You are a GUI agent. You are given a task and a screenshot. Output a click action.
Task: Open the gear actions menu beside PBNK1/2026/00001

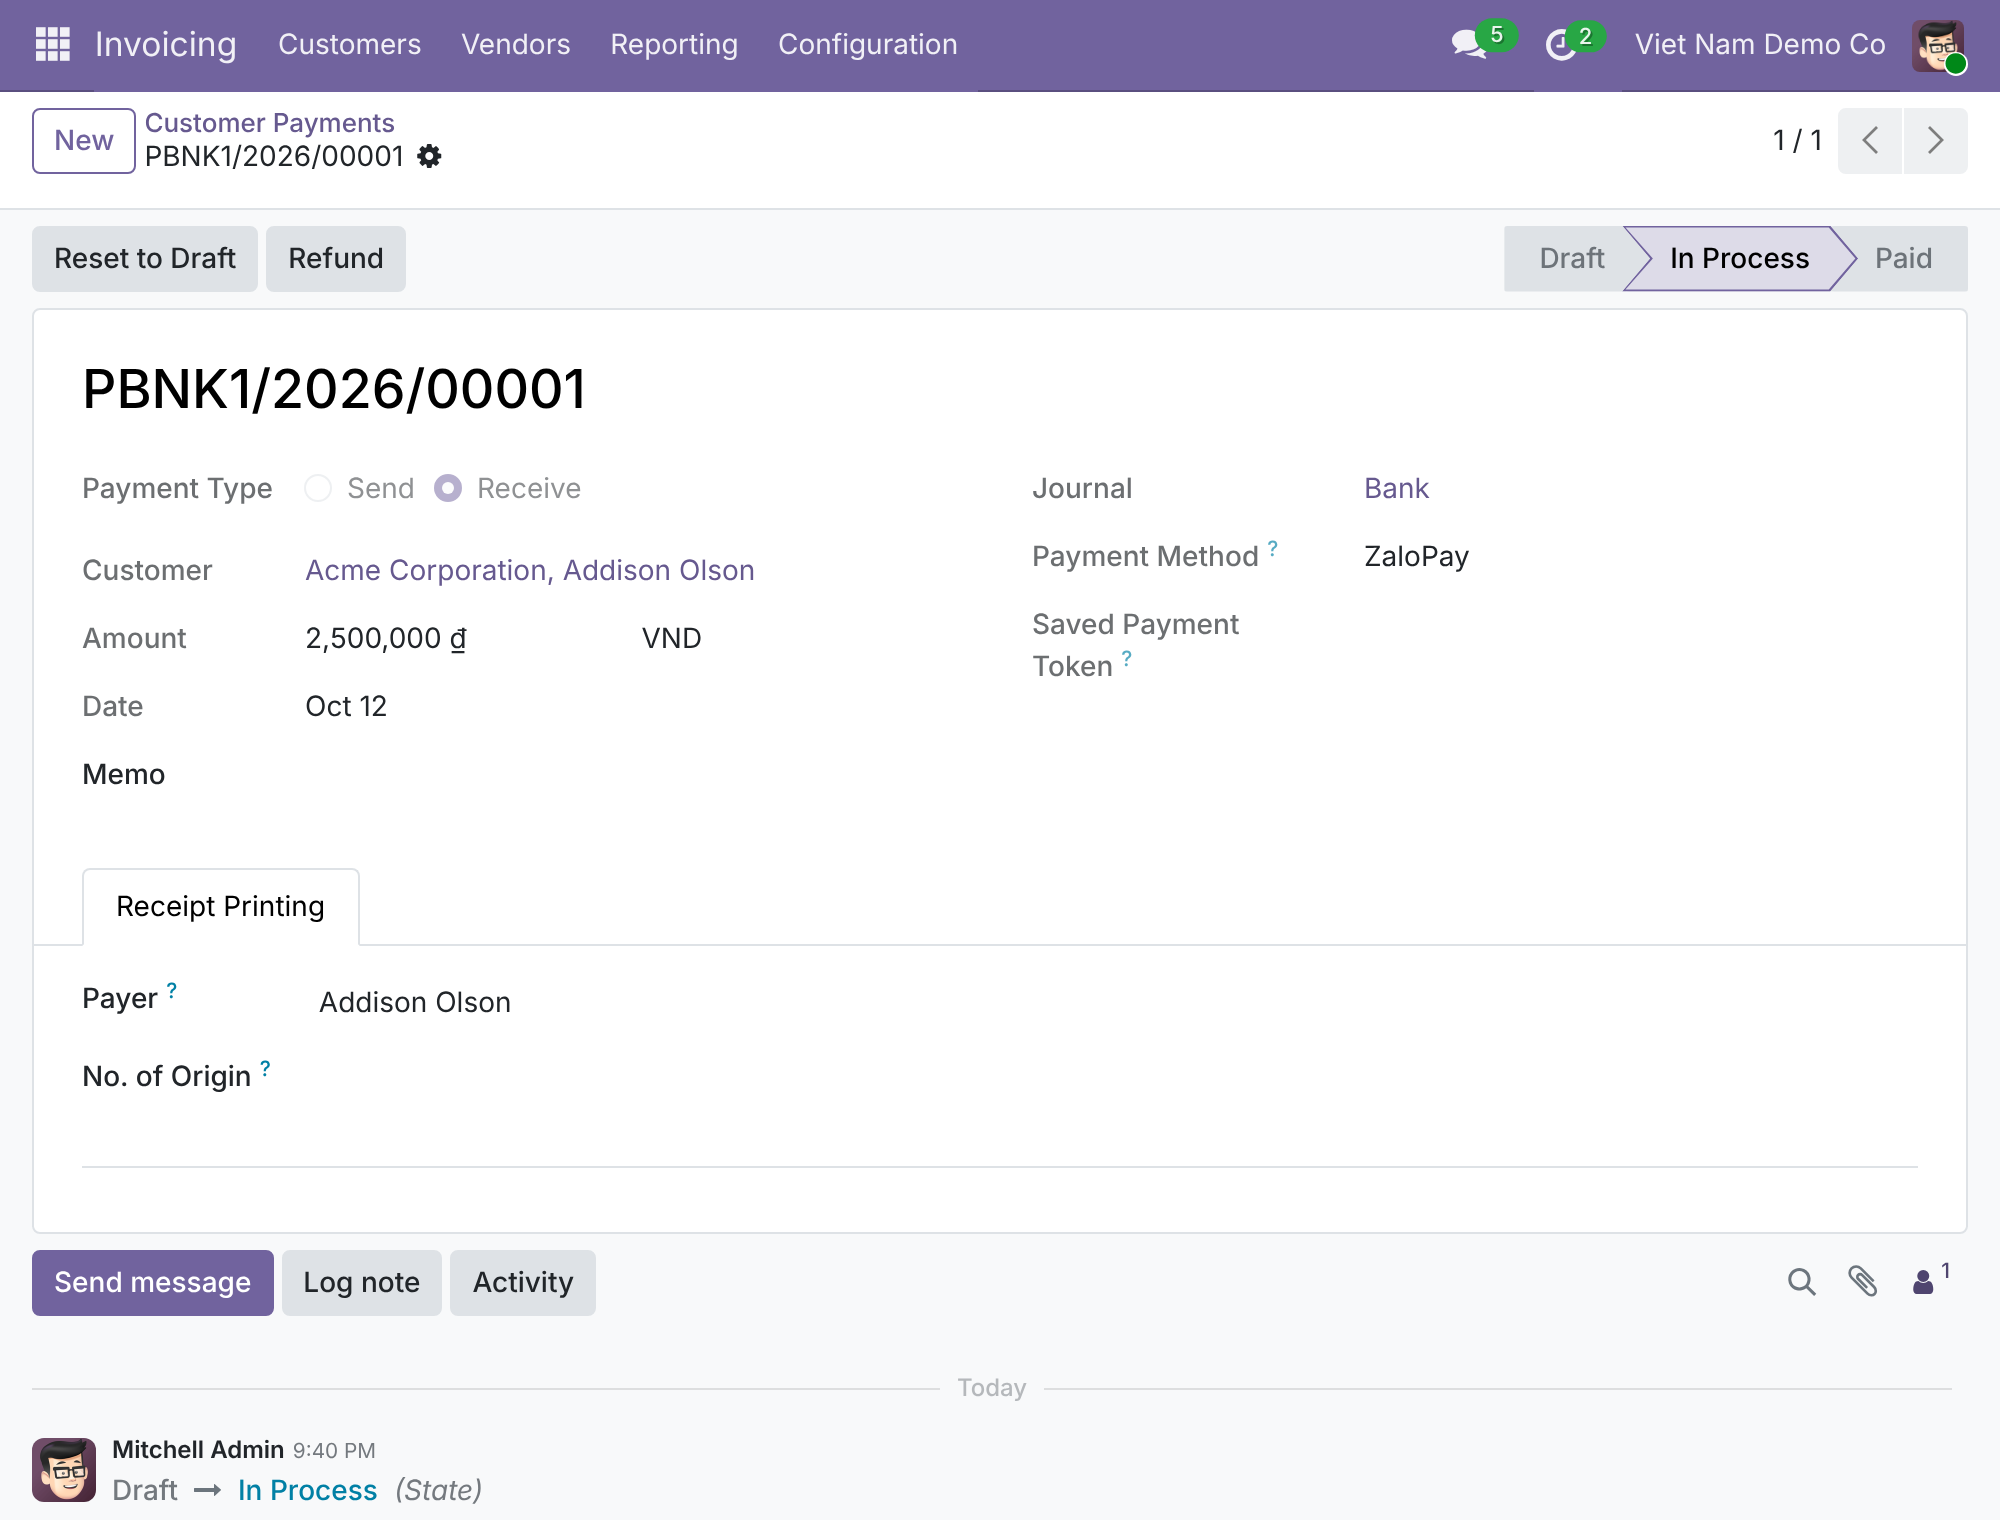click(429, 156)
